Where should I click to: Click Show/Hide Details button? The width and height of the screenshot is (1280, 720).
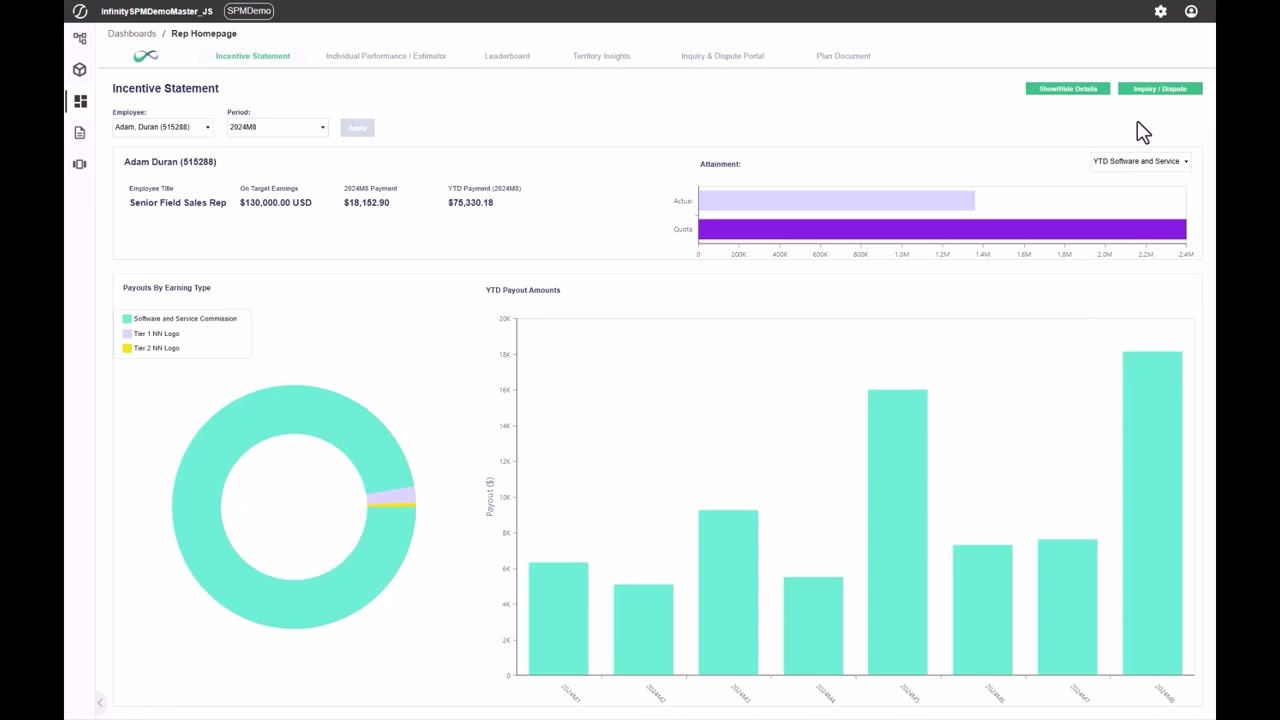1068,89
